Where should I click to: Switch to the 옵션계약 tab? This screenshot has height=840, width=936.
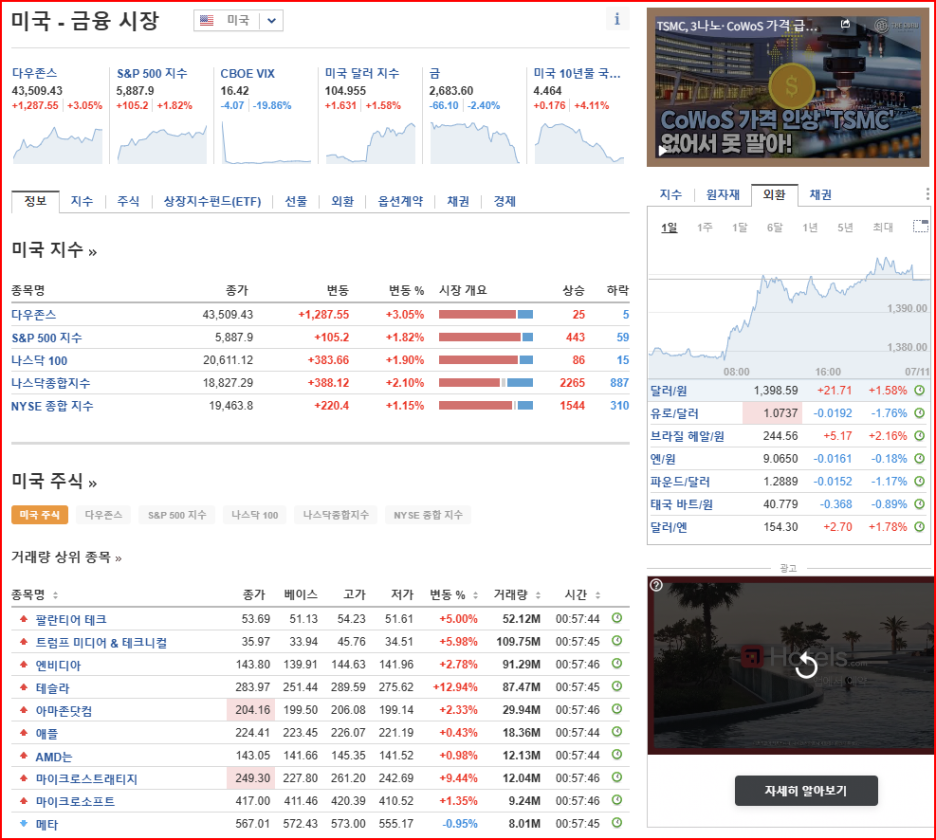pyautogui.click(x=401, y=201)
